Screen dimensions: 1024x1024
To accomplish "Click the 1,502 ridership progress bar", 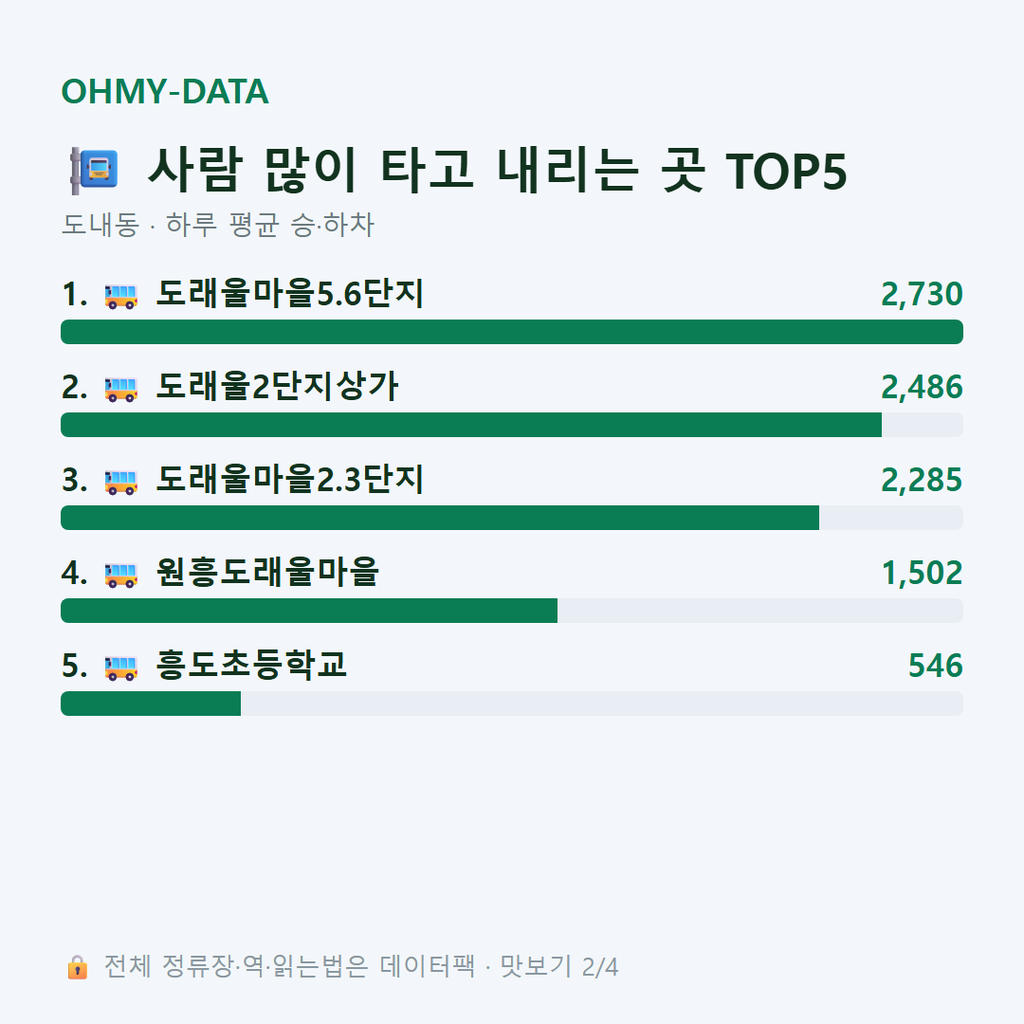I will click(x=512, y=611).
